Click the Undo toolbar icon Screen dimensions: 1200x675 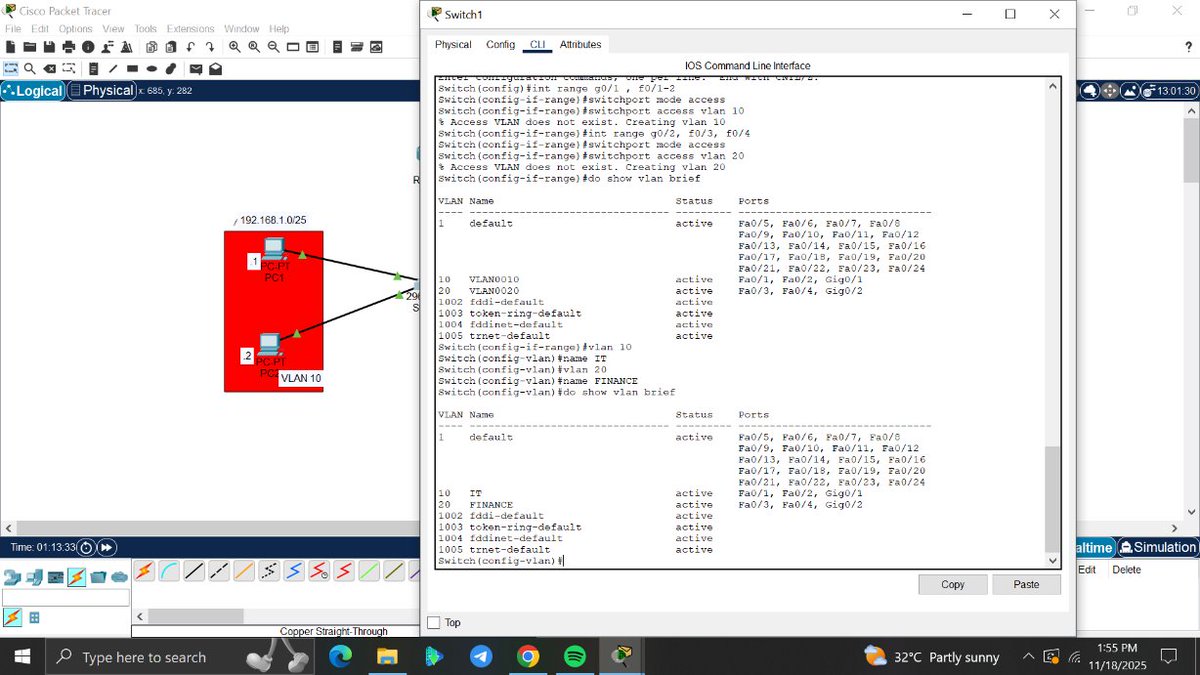pos(191,47)
